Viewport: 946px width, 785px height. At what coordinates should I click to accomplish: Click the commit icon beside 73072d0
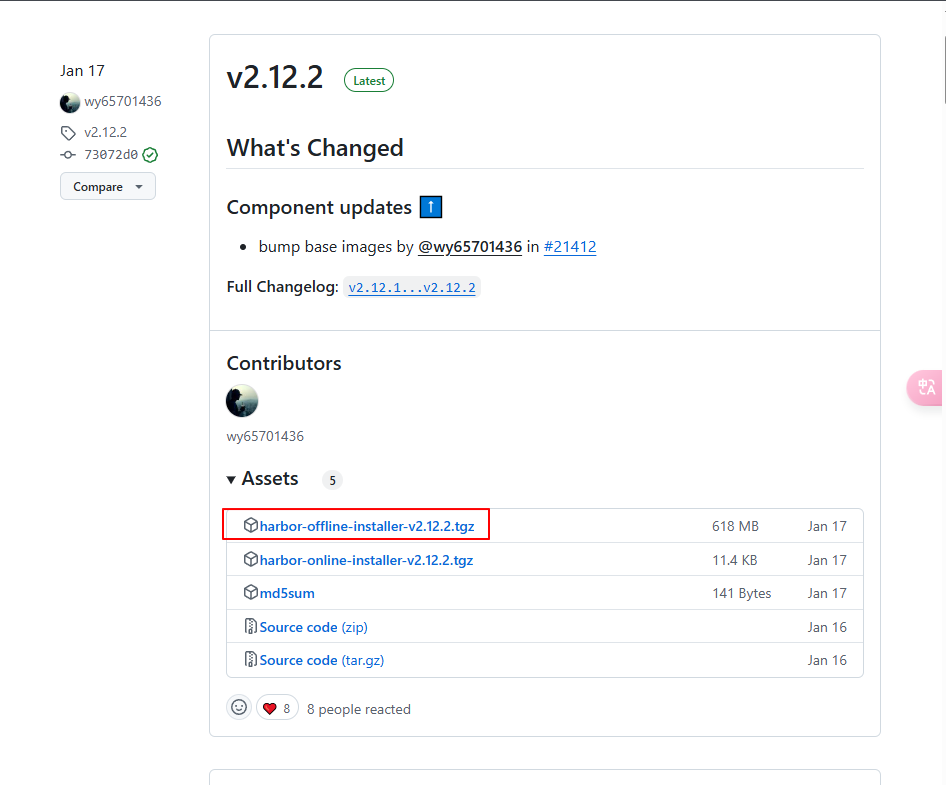point(68,155)
